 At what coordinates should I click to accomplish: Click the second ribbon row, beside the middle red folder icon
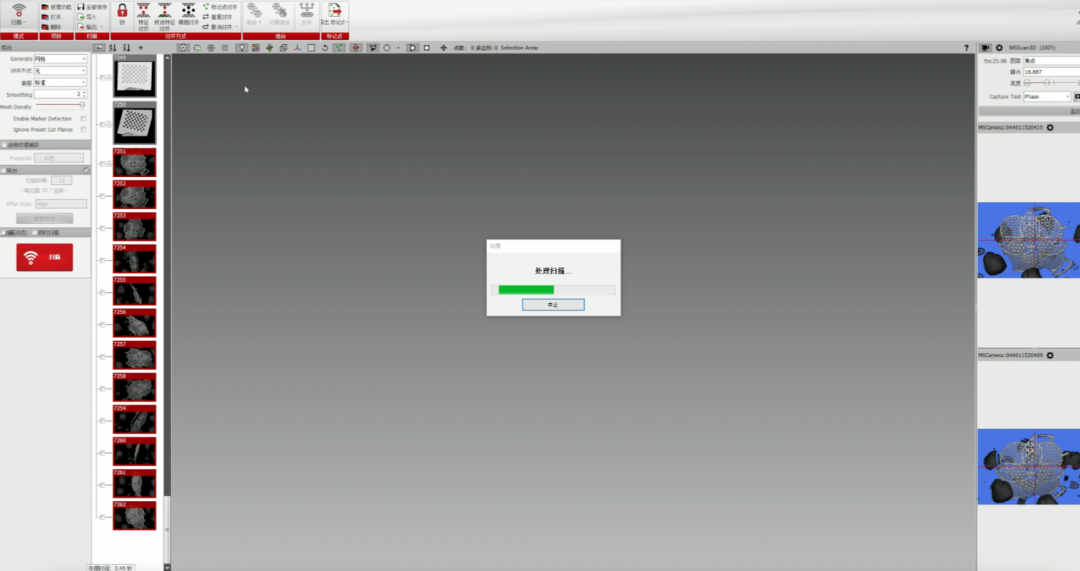click(51, 17)
